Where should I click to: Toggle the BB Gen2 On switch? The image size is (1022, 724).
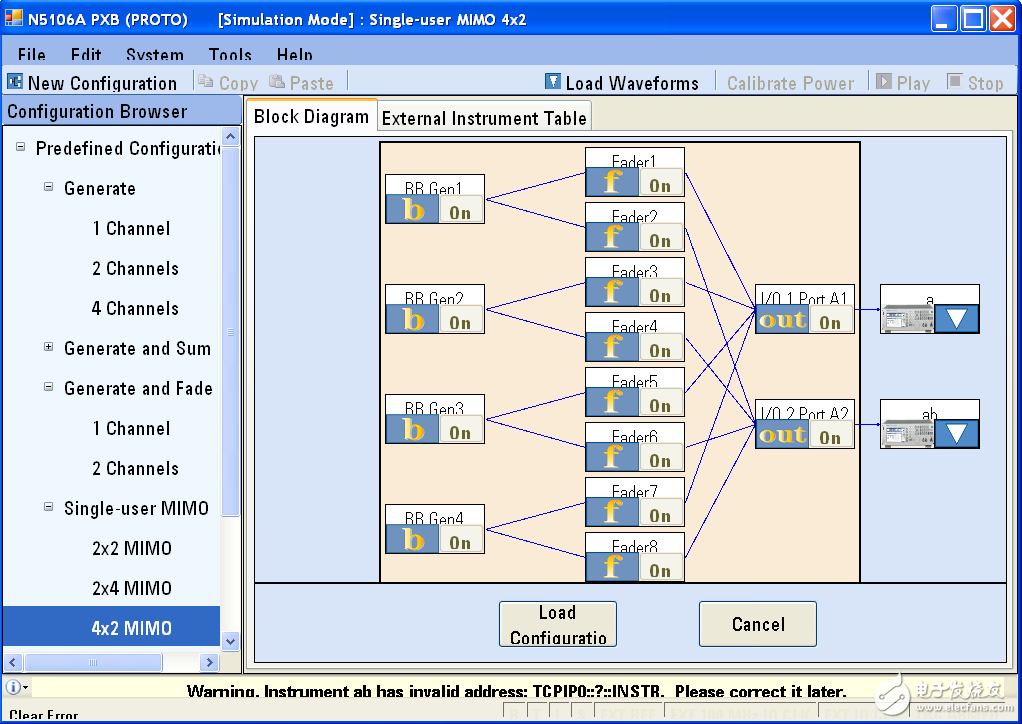[x=461, y=322]
